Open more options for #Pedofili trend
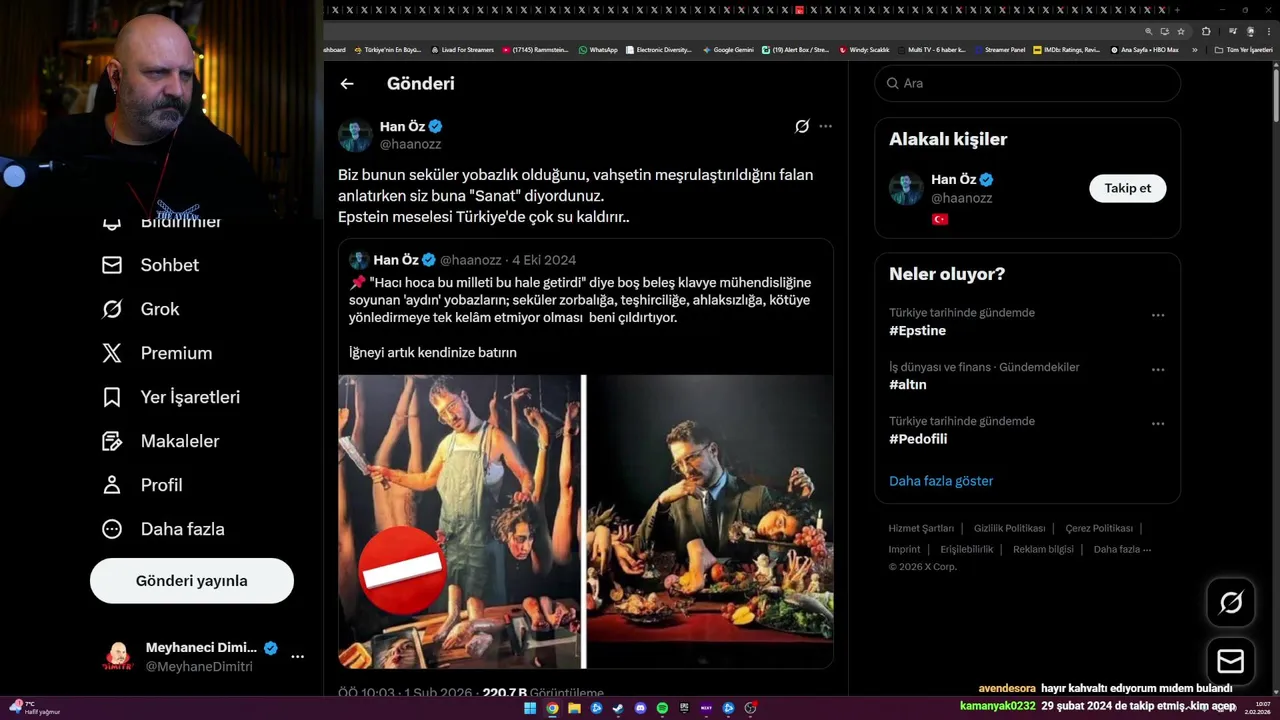 click(1158, 423)
